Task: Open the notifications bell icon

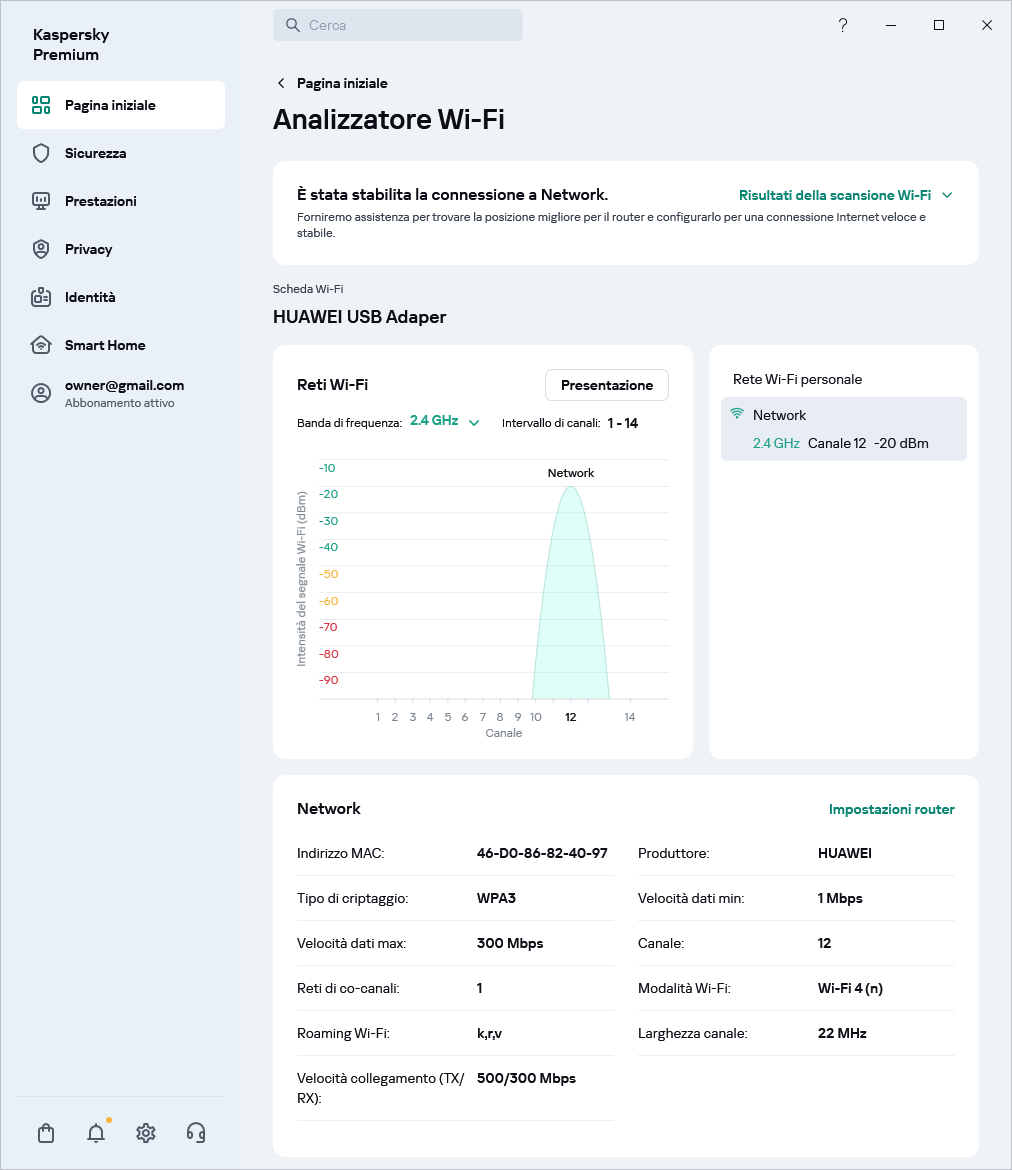Action: pyautogui.click(x=96, y=1133)
